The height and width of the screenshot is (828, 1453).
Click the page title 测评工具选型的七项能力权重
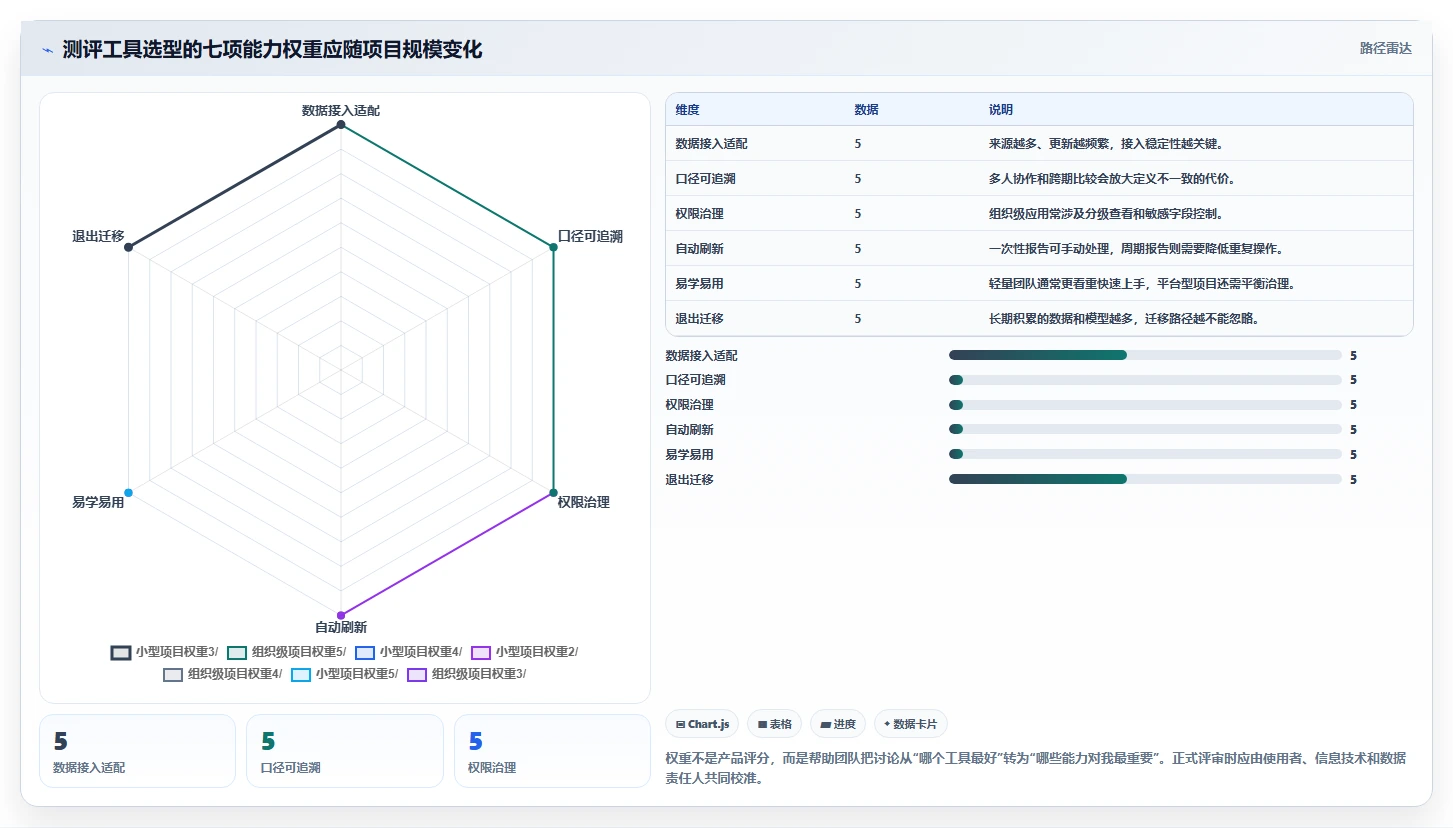(272, 50)
